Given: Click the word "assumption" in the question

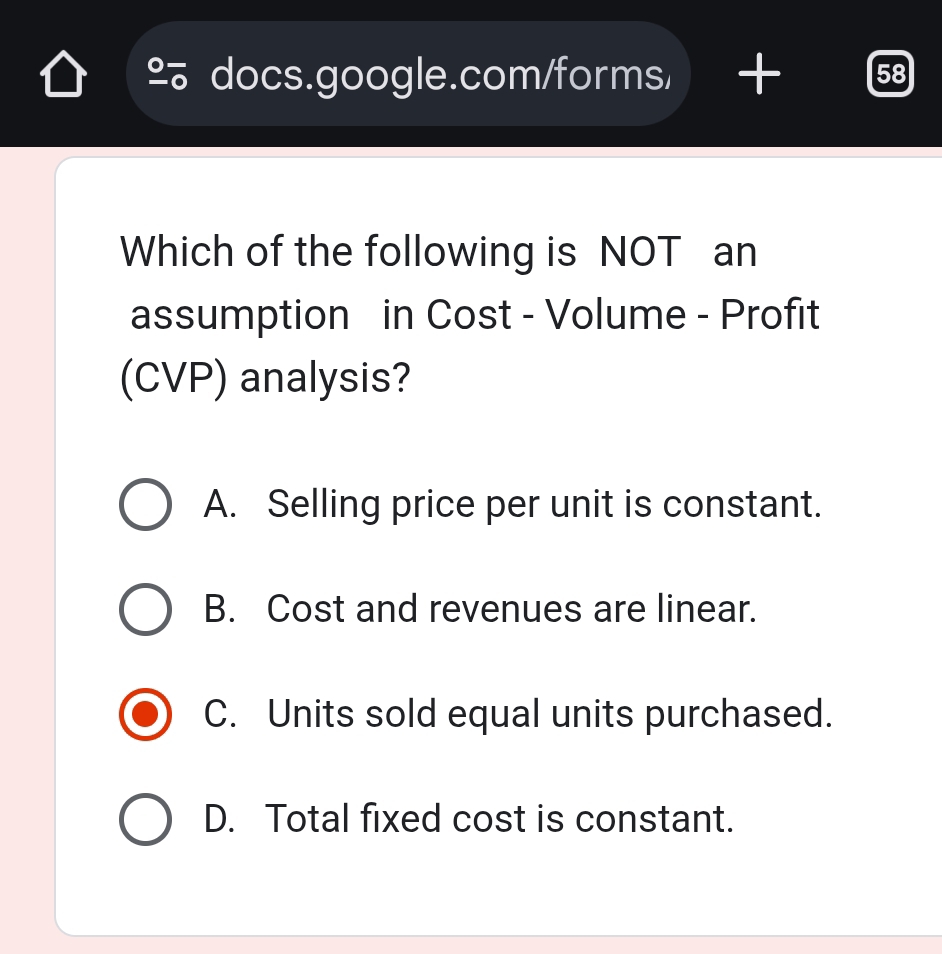Looking at the screenshot, I should point(240,316).
